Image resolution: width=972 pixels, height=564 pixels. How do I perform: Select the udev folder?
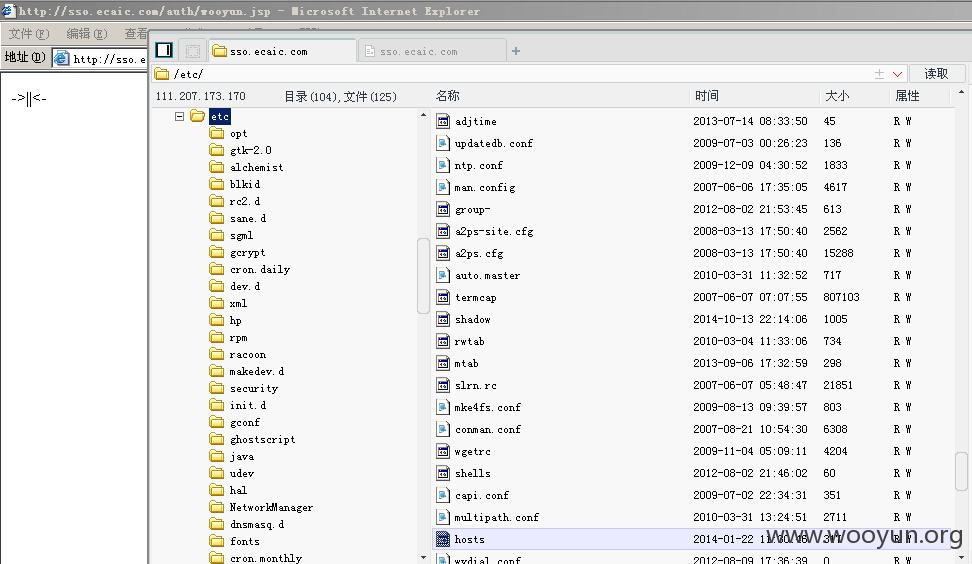point(242,474)
